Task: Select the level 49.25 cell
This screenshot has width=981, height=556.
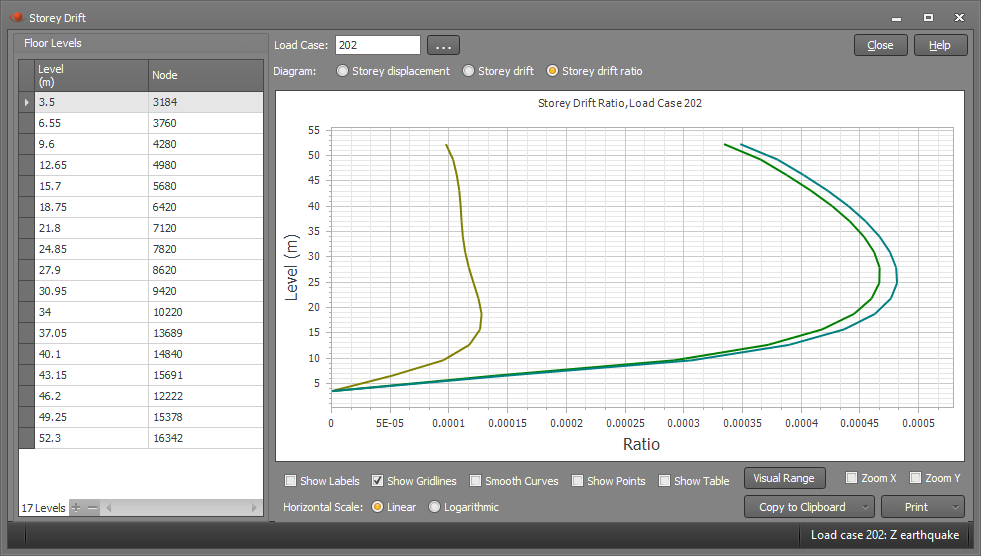Action: coord(91,417)
